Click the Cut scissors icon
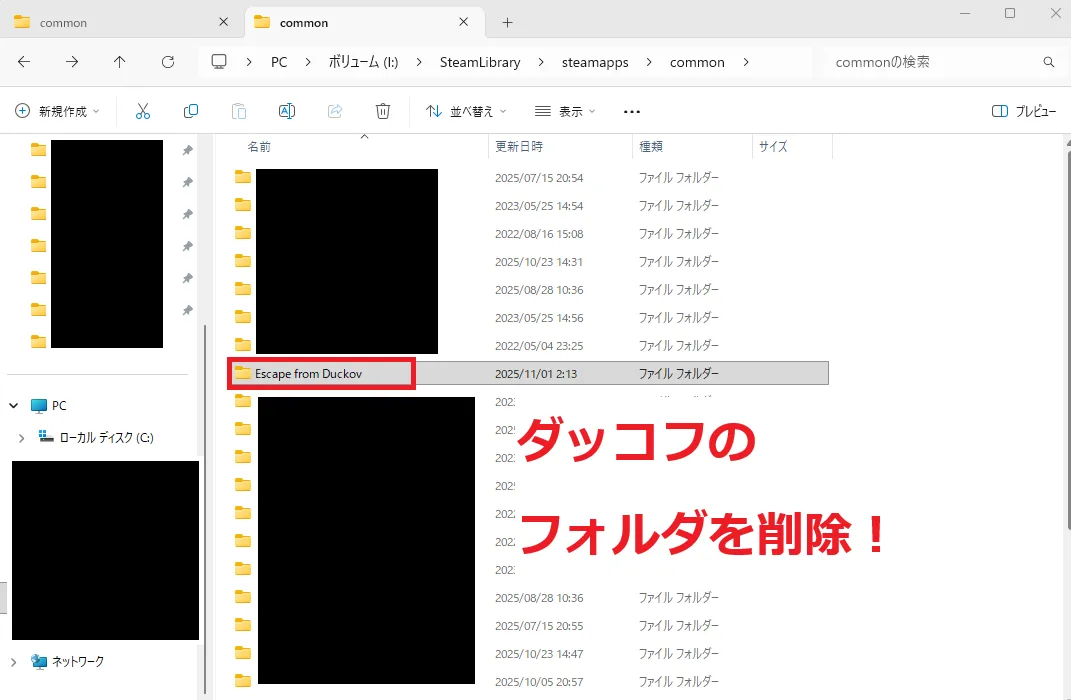The height and width of the screenshot is (700, 1071). click(x=143, y=111)
